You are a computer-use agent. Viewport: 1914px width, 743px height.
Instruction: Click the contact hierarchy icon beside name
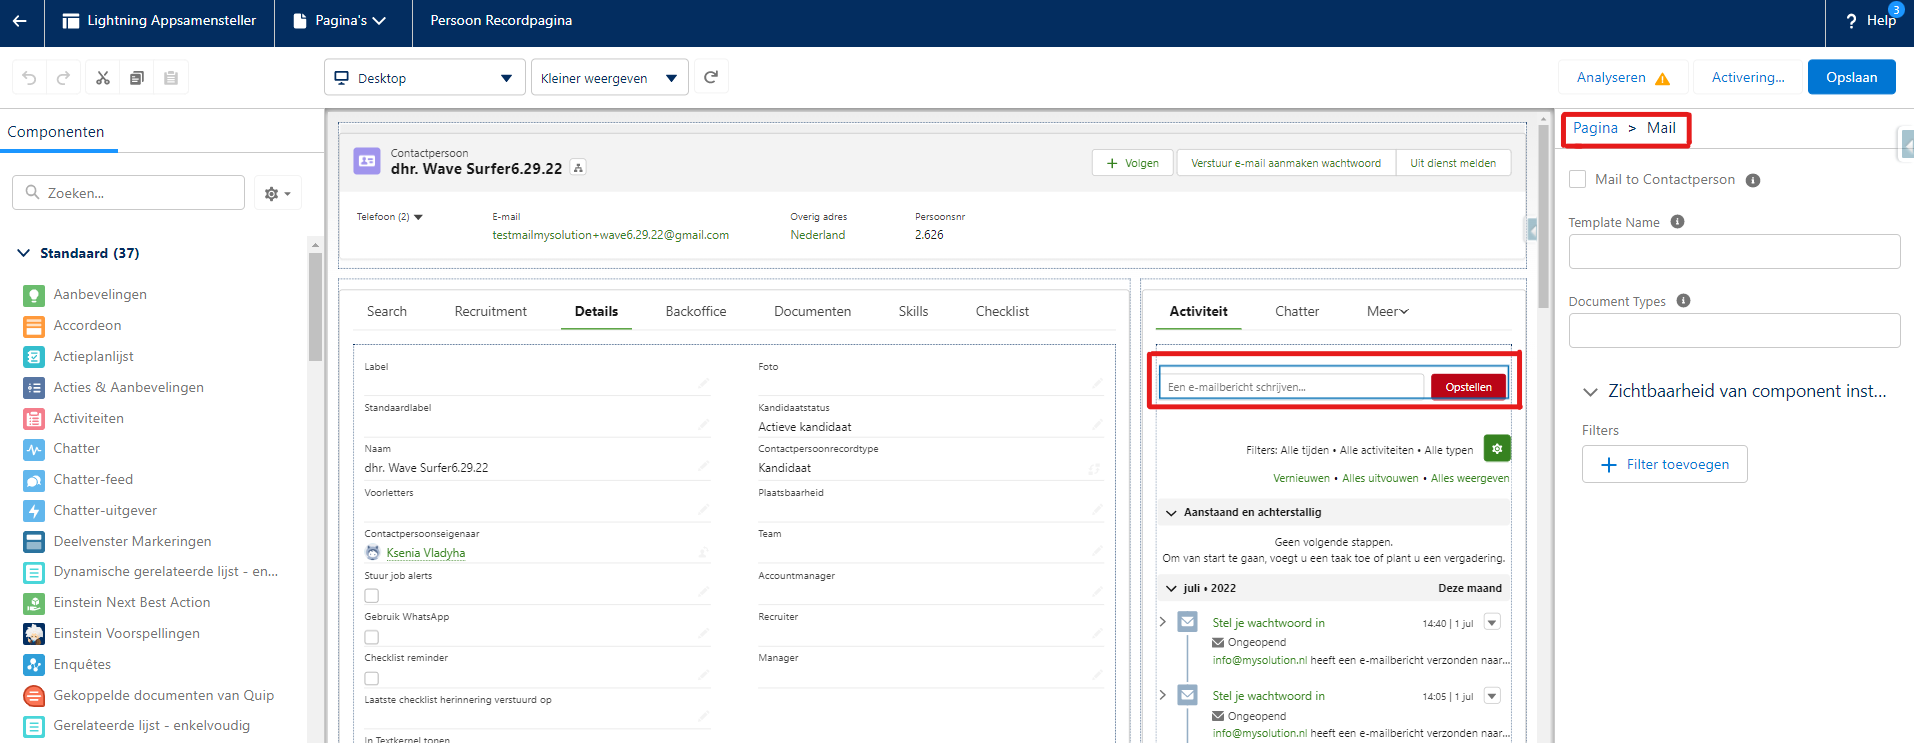point(578,168)
